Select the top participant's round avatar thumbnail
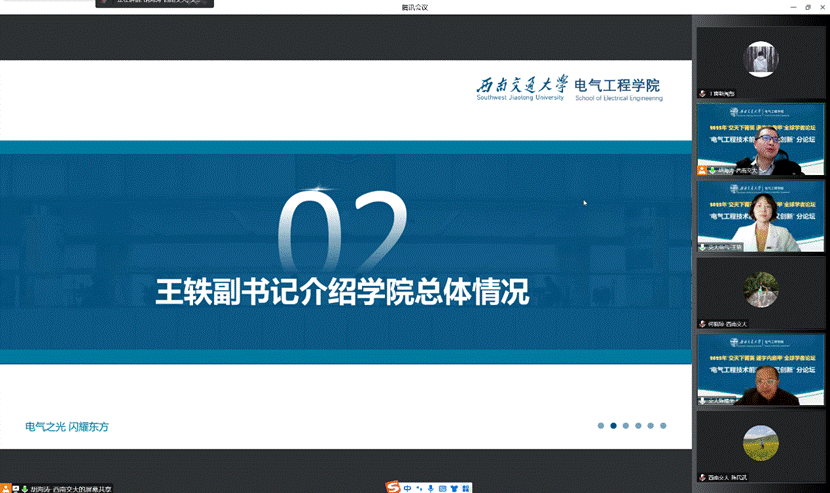This screenshot has height=493, width=830. [x=761, y=58]
